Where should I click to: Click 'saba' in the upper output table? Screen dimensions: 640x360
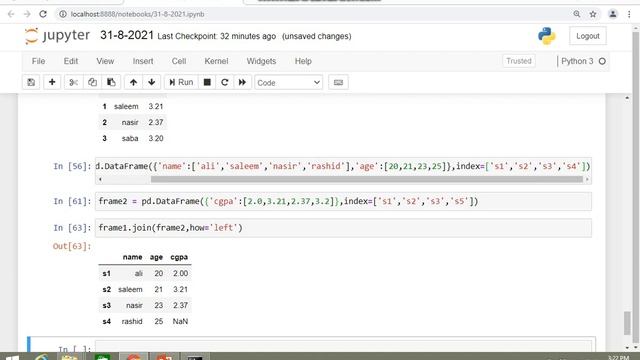tap(130, 138)
